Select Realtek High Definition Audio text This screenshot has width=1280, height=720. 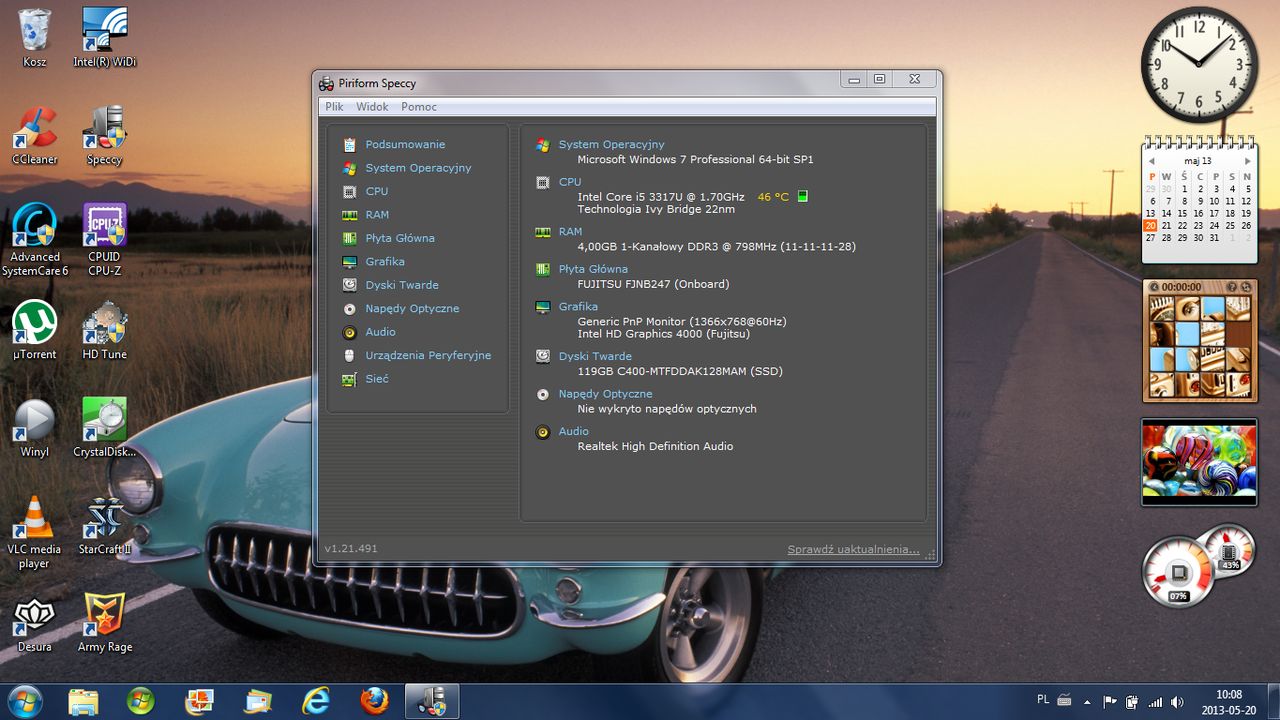[x=655, y=446]
